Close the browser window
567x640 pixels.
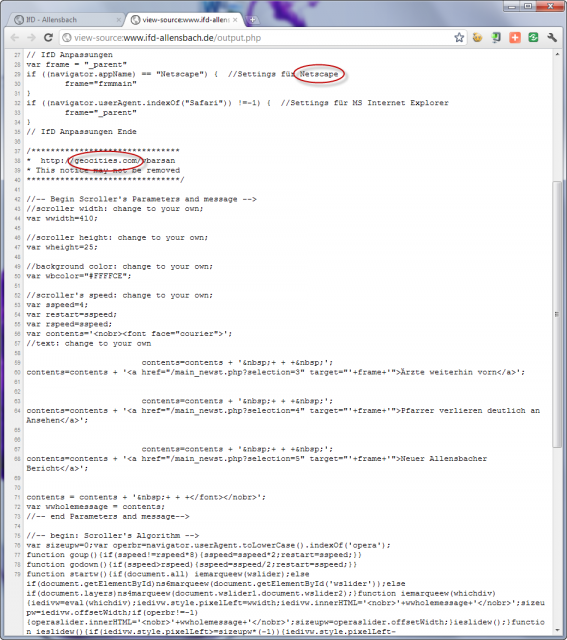(x=550, y=6)
